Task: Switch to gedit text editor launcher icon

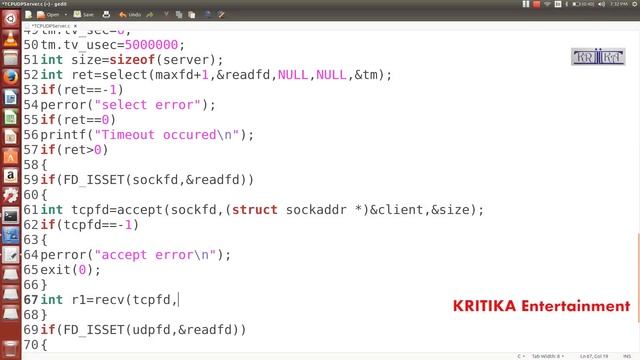Action: click(x=11, y=256)
